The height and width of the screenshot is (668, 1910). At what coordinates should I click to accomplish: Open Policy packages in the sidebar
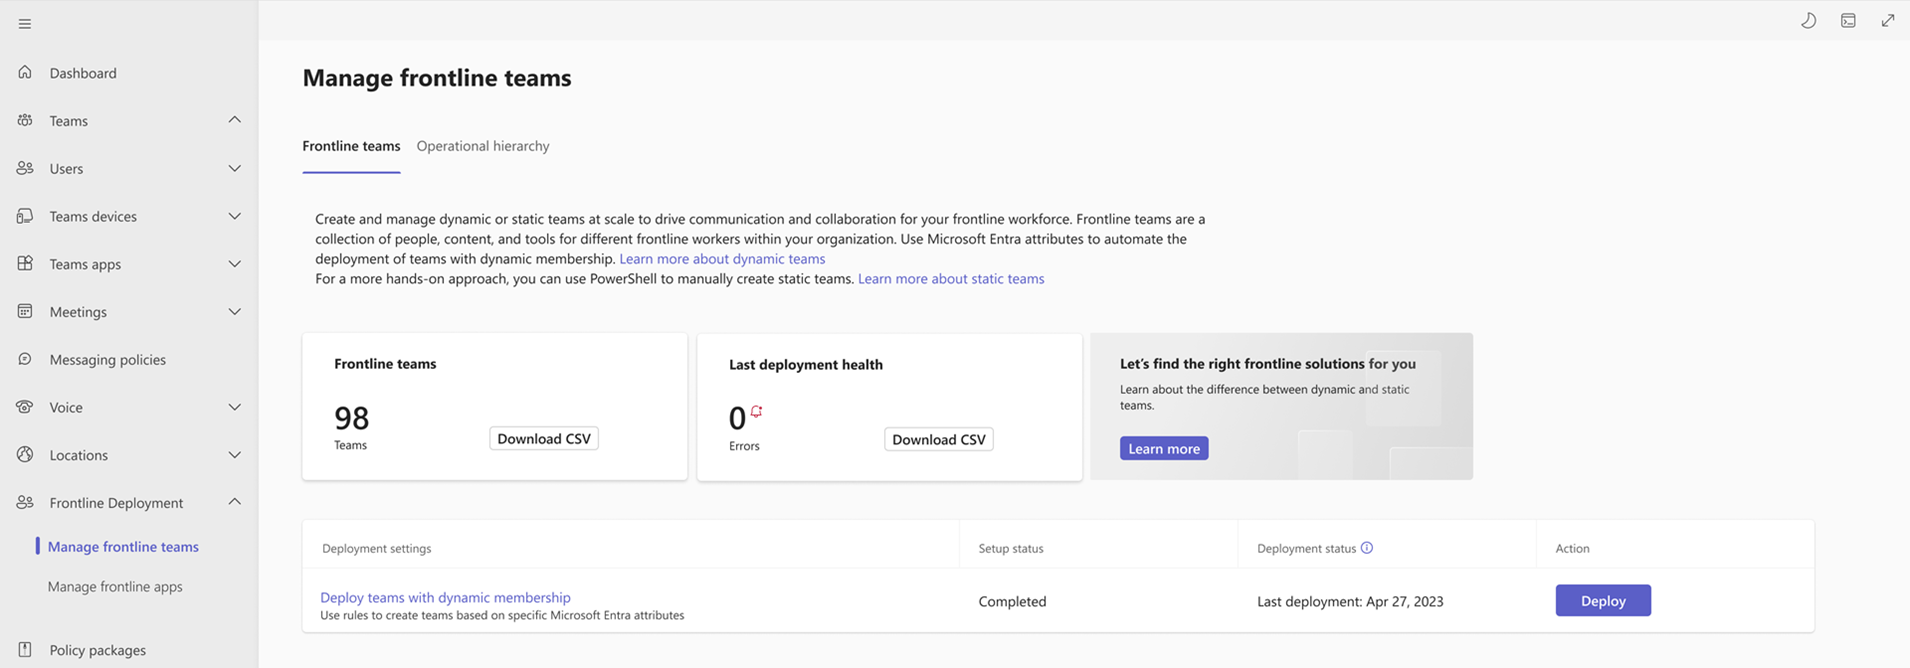point(97,650)
